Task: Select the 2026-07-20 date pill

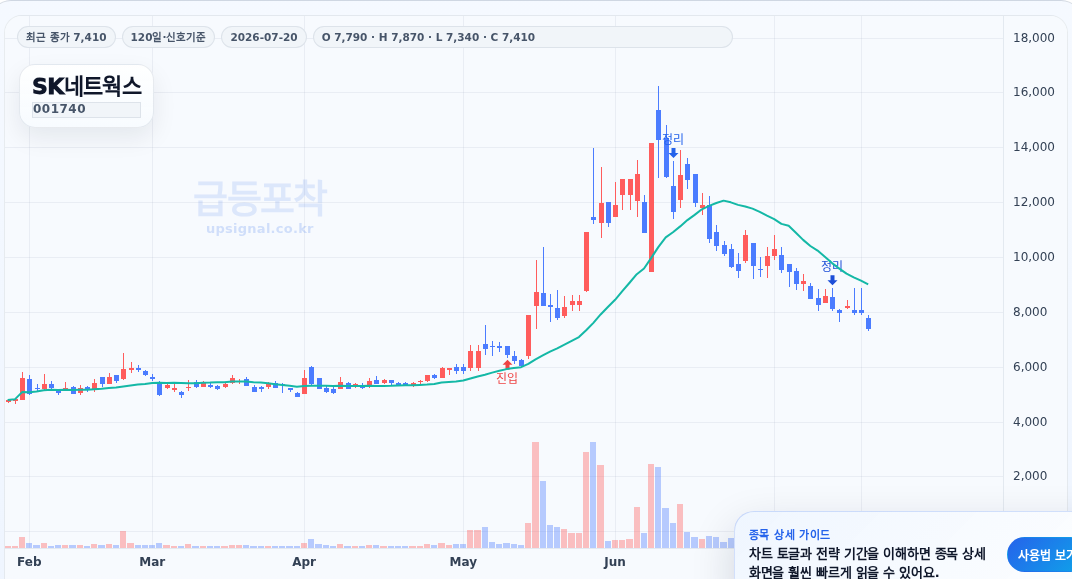Action: [264, 37]
